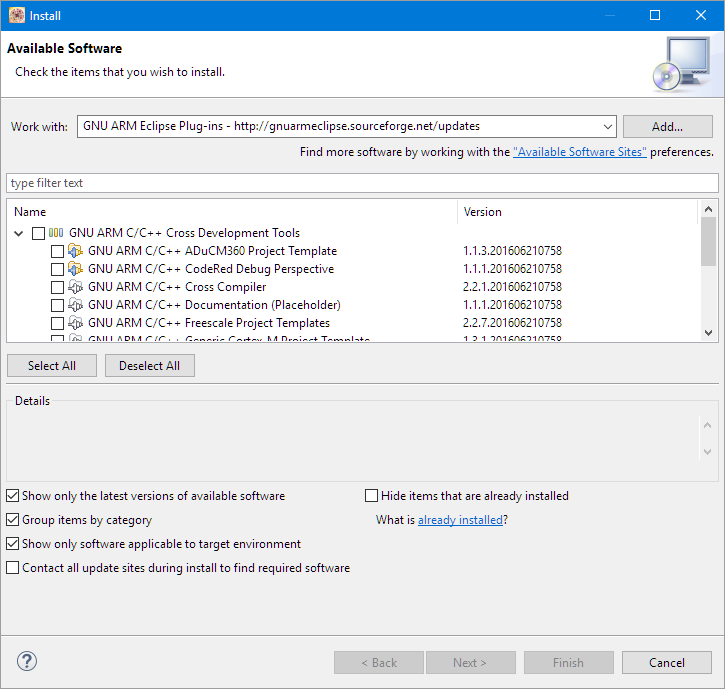
Task: Click the help question mark icon
Action: pyautogui.click(x=27, y=661)
